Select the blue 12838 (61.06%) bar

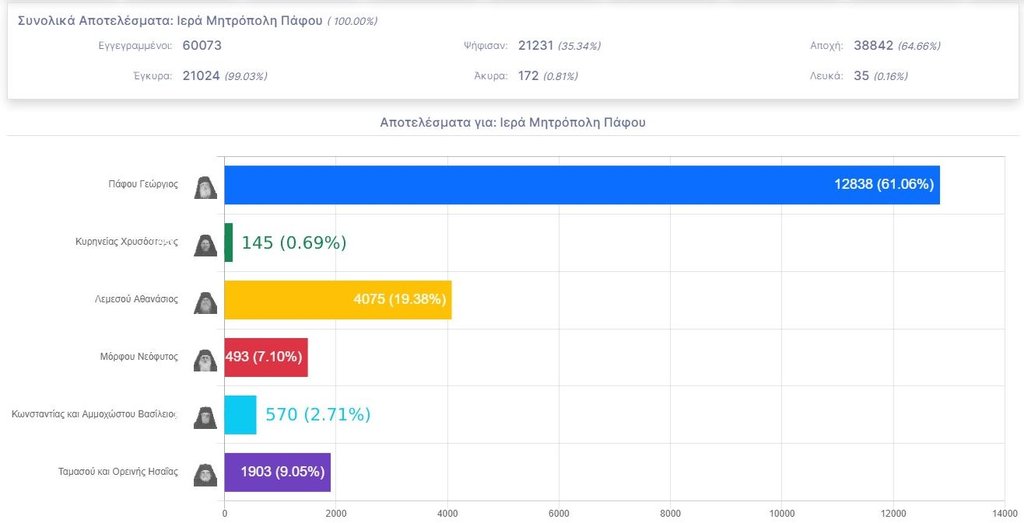[x=582, y=185]
